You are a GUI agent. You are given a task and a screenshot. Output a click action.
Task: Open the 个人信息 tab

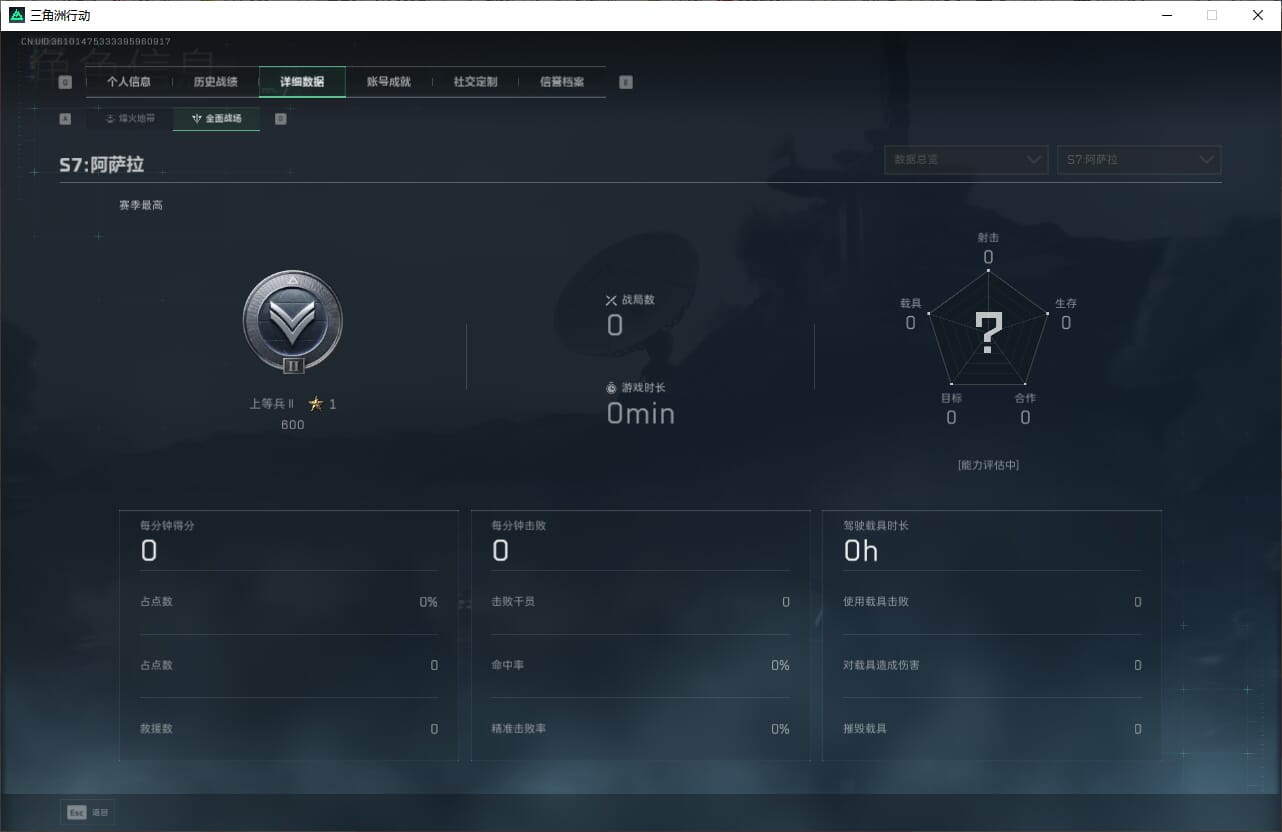(x=129, y=82)
